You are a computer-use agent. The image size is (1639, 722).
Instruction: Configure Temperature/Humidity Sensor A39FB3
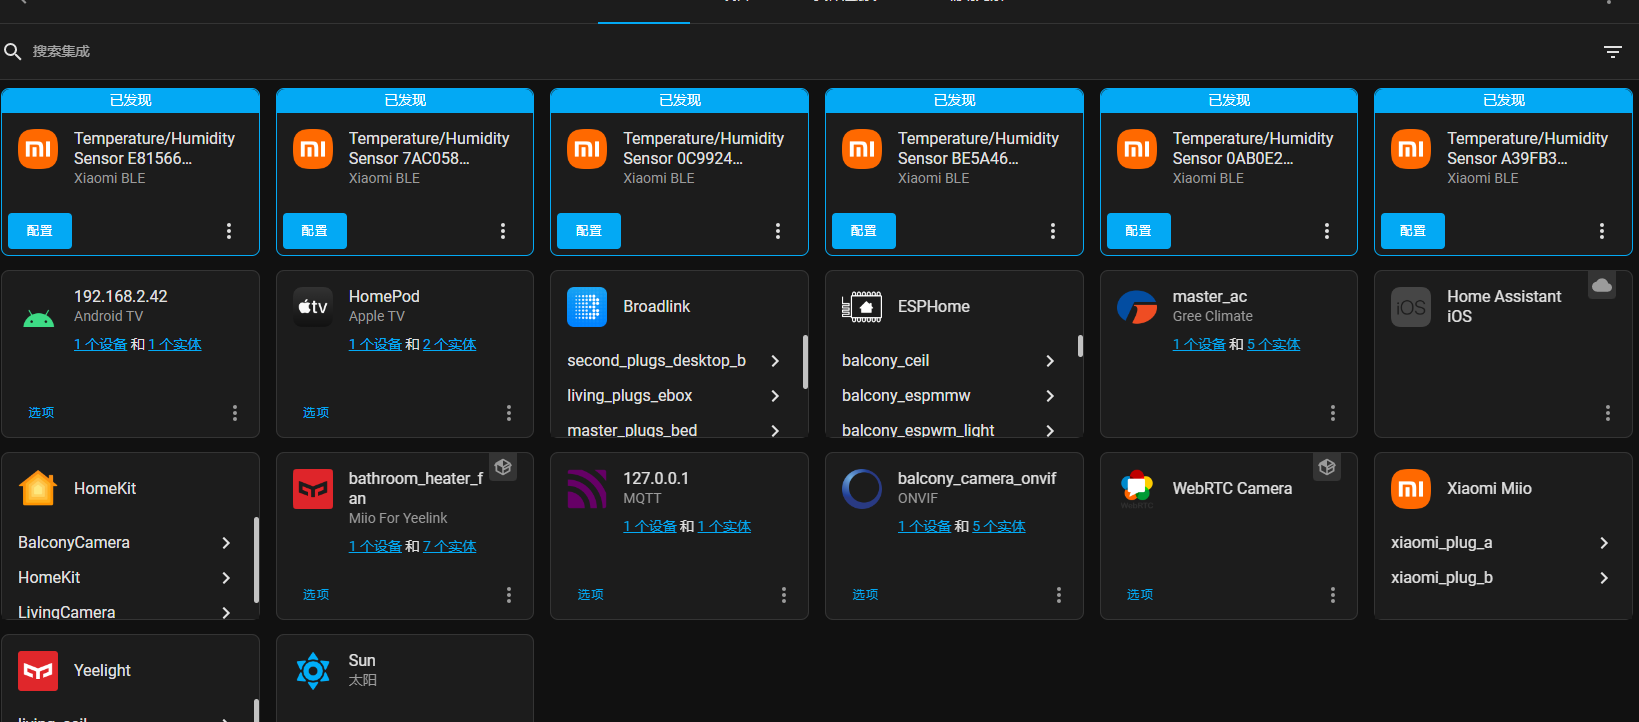coord(1413,231)
